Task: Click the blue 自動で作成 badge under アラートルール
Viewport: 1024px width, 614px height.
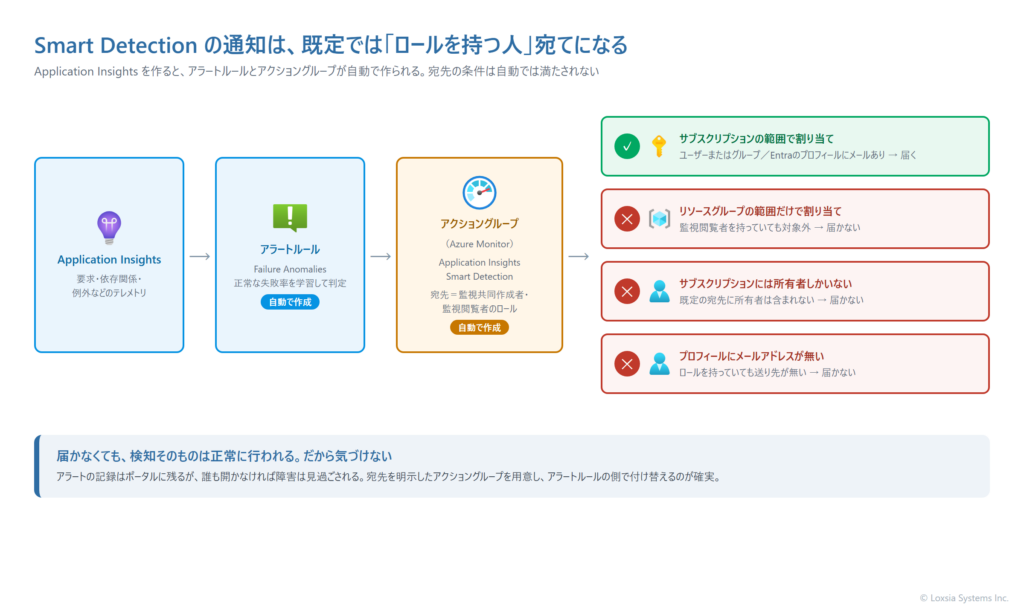Action: pos(290,302)
